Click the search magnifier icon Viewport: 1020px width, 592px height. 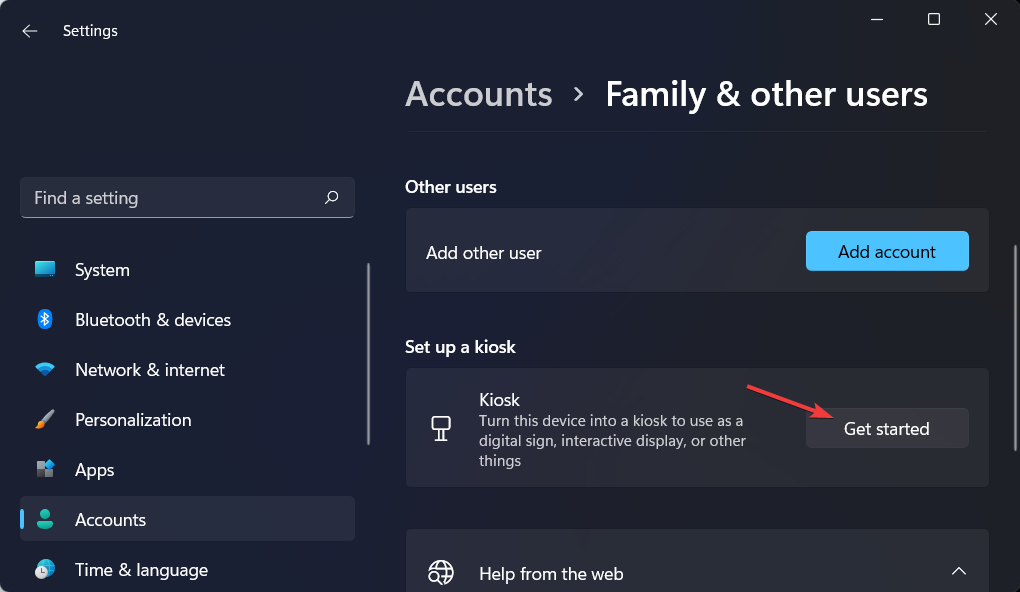tap(332, 198)
